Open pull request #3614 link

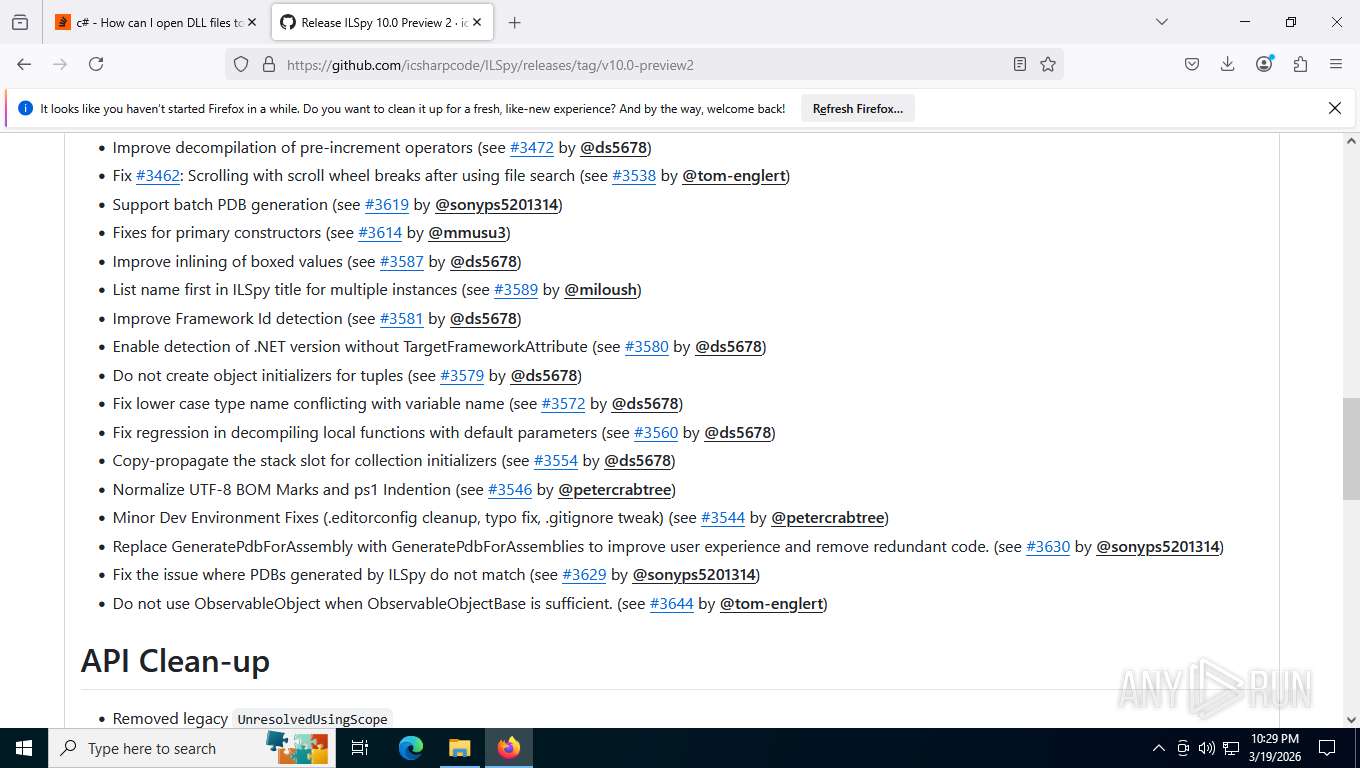tap(380, 232)
